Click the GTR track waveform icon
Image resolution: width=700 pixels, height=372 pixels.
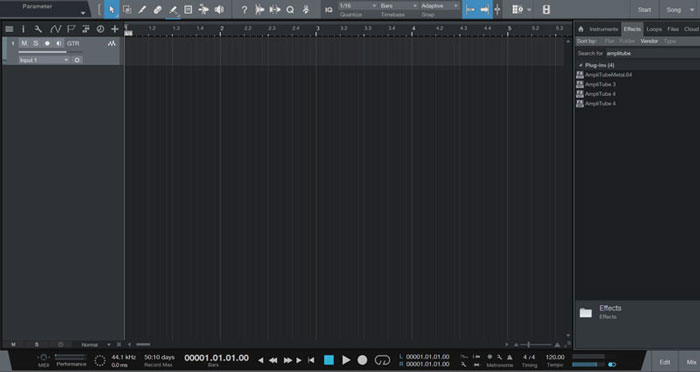[x=112, y=43]
